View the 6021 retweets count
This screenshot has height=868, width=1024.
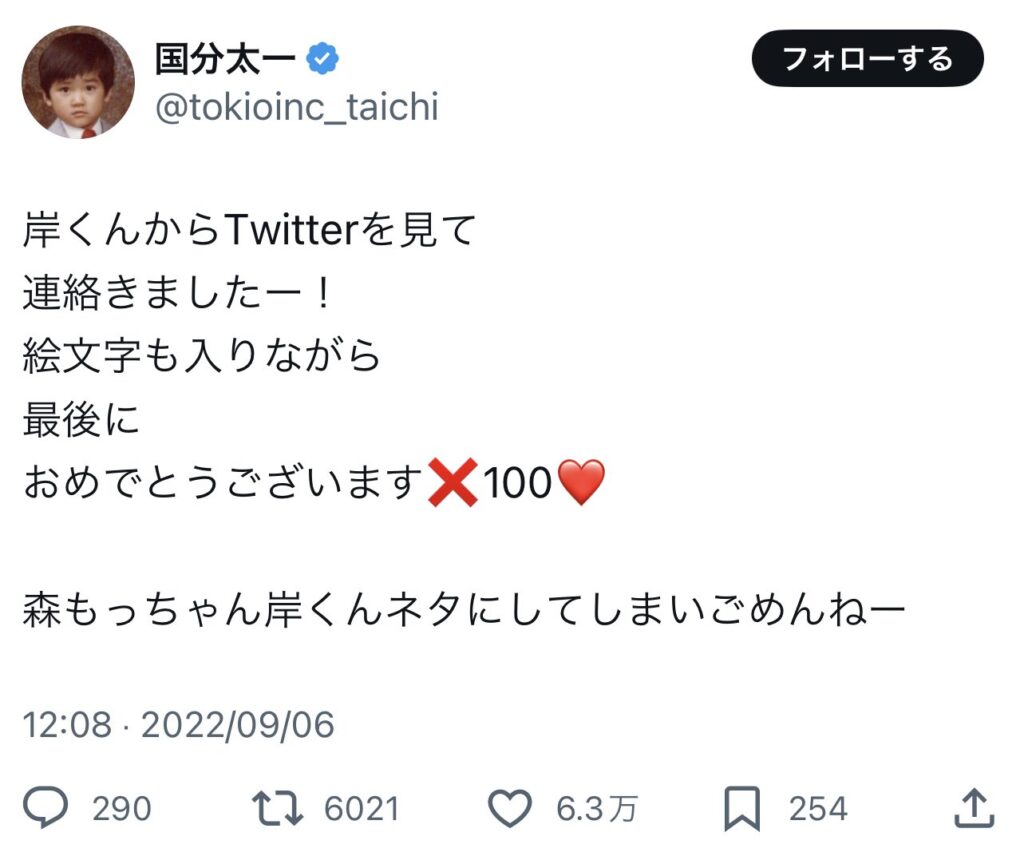tap(361, 808)
